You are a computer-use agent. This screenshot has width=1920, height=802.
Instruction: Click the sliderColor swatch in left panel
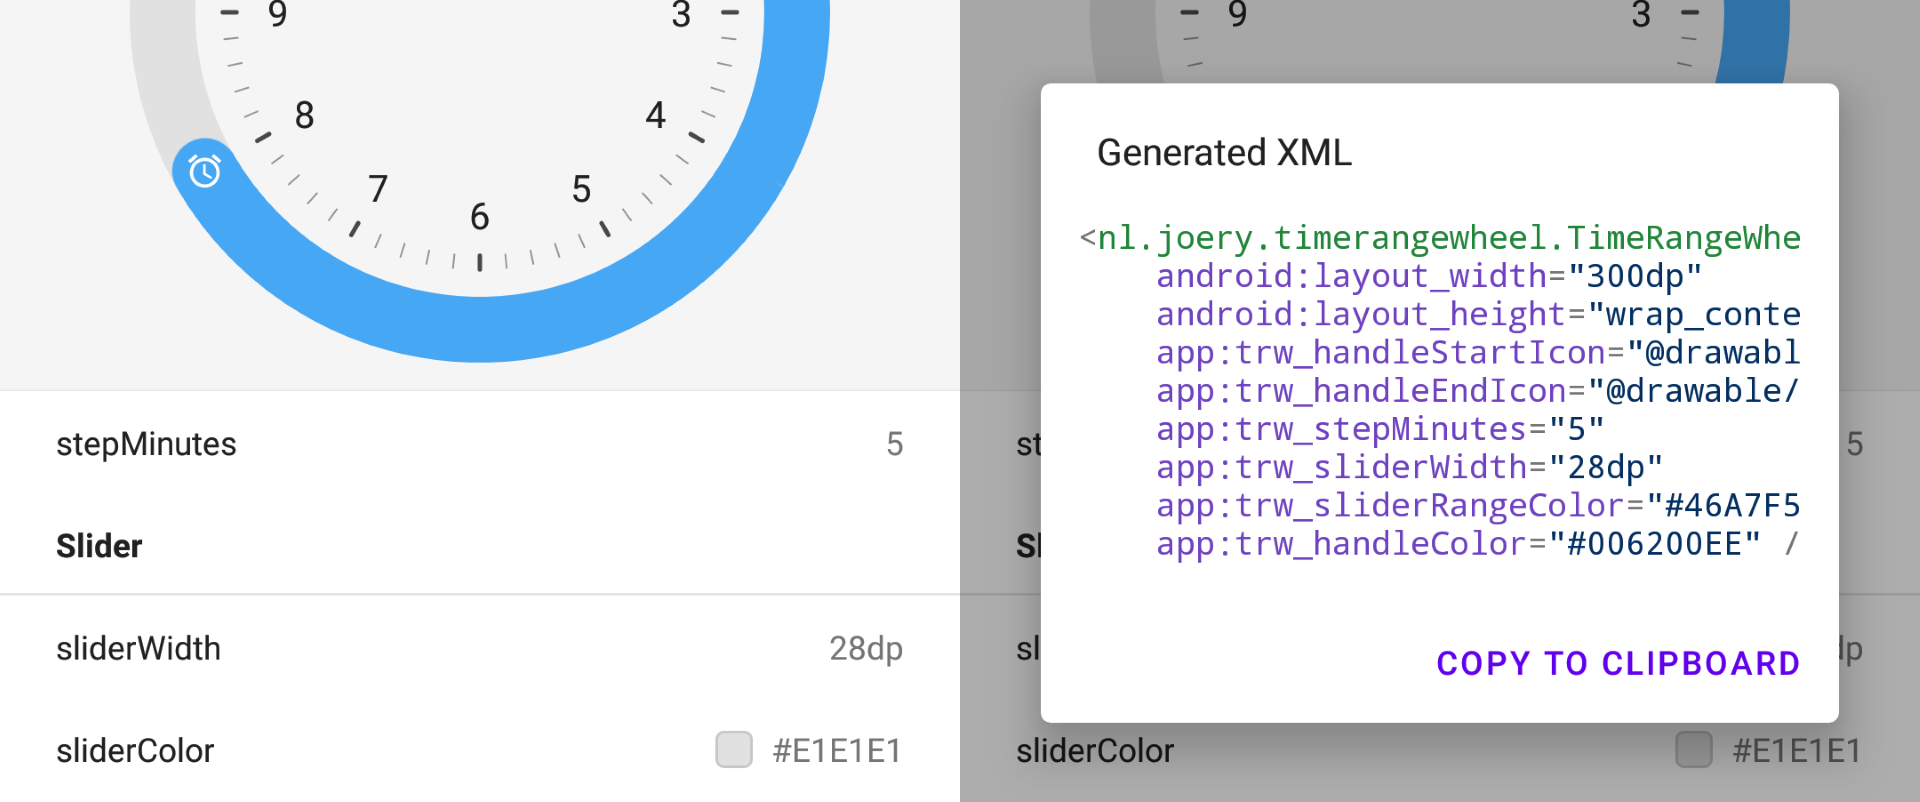tap(734, 749)
